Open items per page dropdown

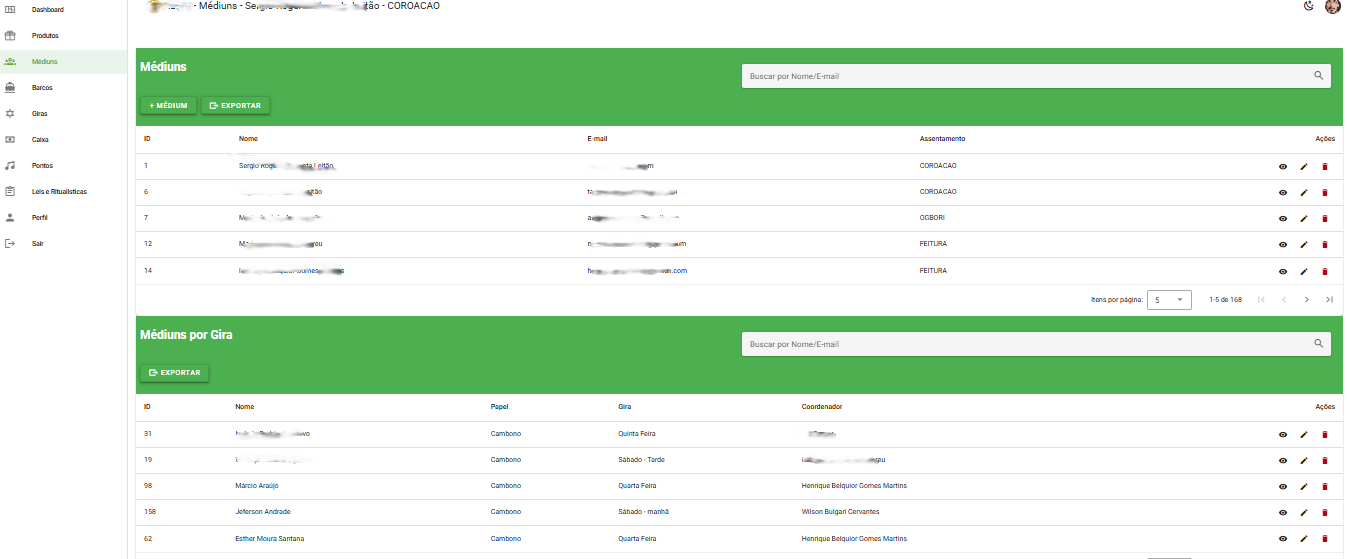1169,300
